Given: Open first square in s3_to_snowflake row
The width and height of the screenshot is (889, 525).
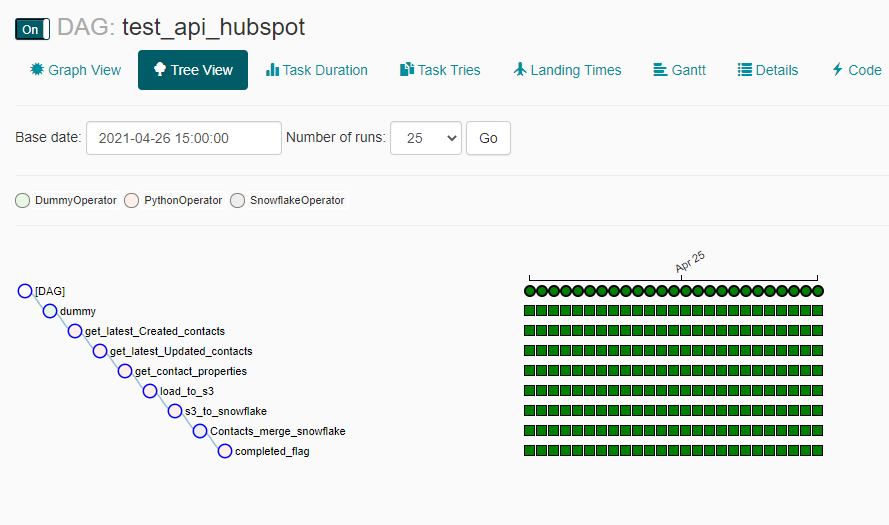Looking at the screenshot, I should [530, 410].
